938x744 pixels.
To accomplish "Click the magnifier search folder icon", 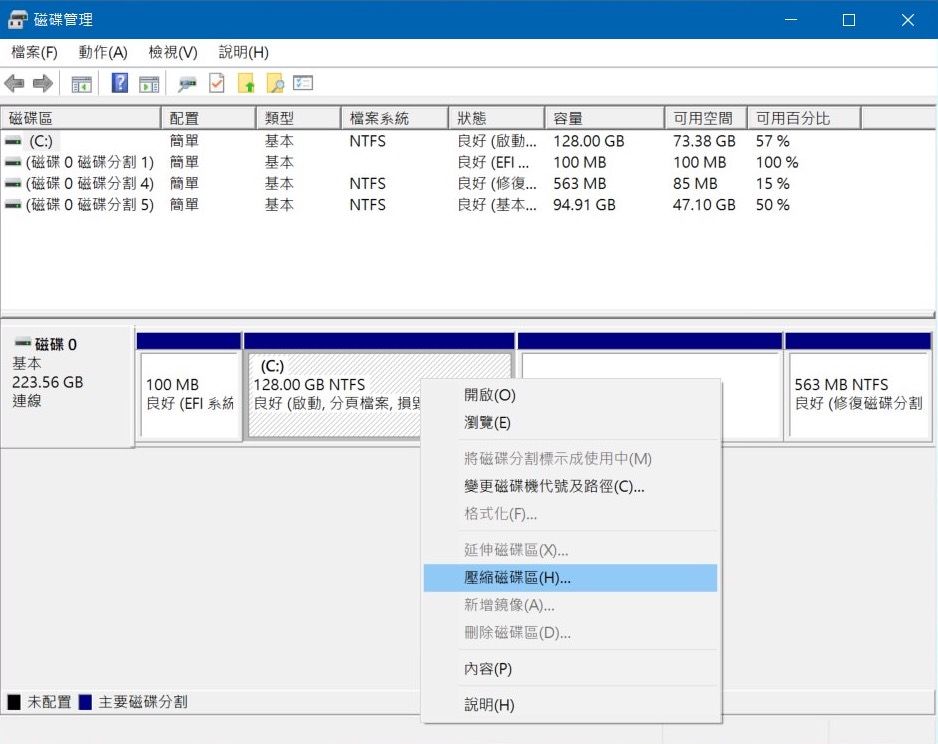I will pos(275,84).
